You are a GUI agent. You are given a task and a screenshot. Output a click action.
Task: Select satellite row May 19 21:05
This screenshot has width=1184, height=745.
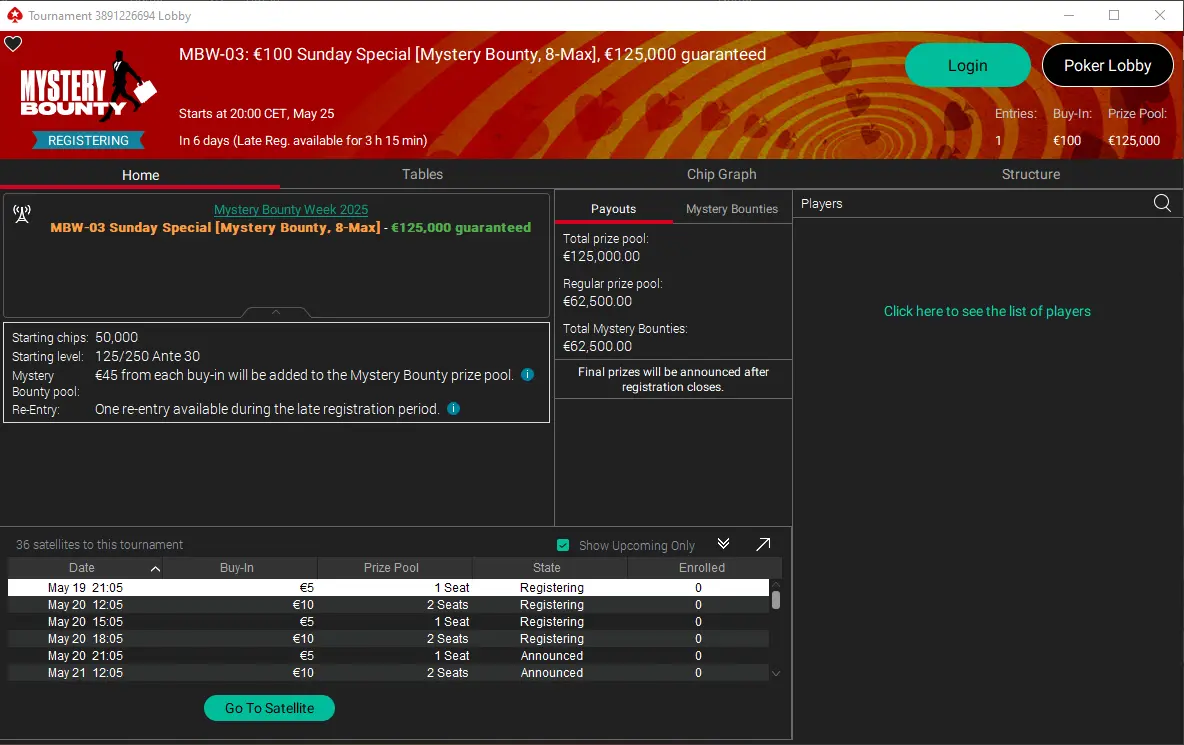tap(388, 587)
